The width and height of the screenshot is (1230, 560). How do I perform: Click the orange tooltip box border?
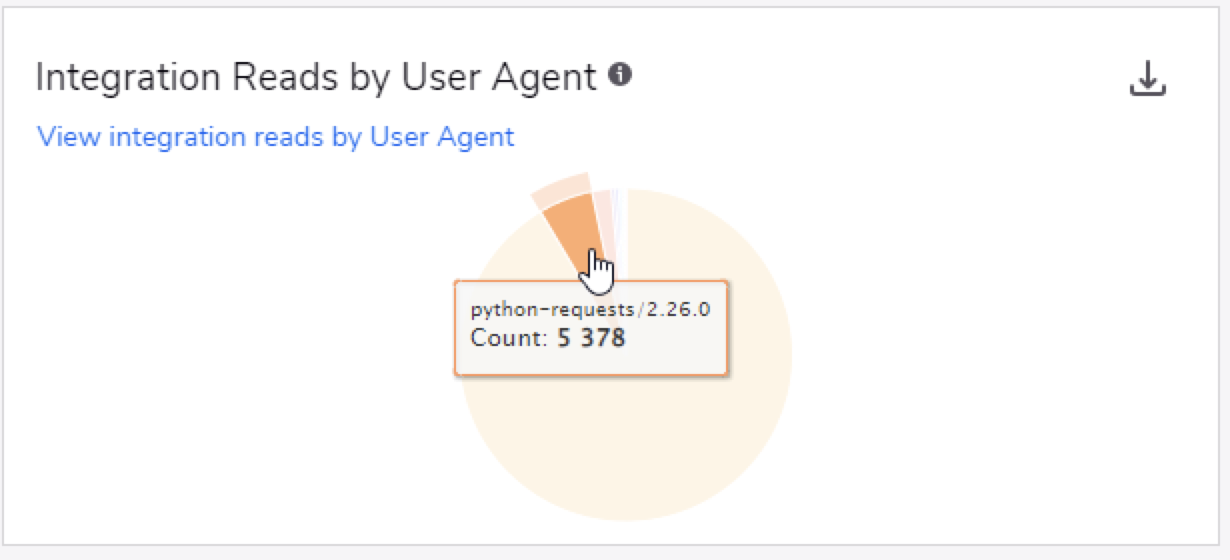590,282
